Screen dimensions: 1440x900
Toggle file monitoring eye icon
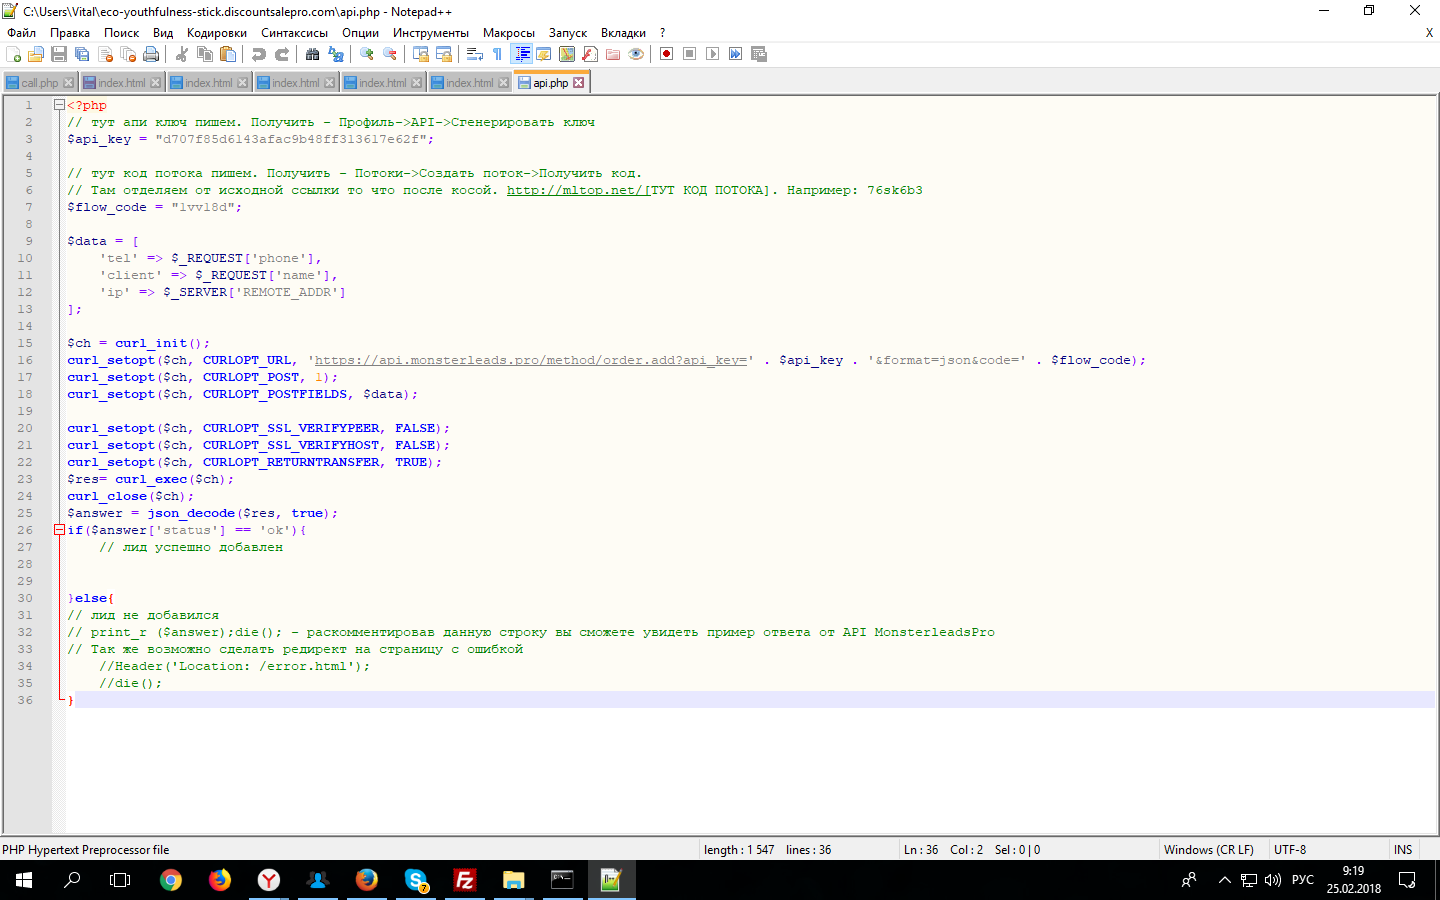[636, 54]
